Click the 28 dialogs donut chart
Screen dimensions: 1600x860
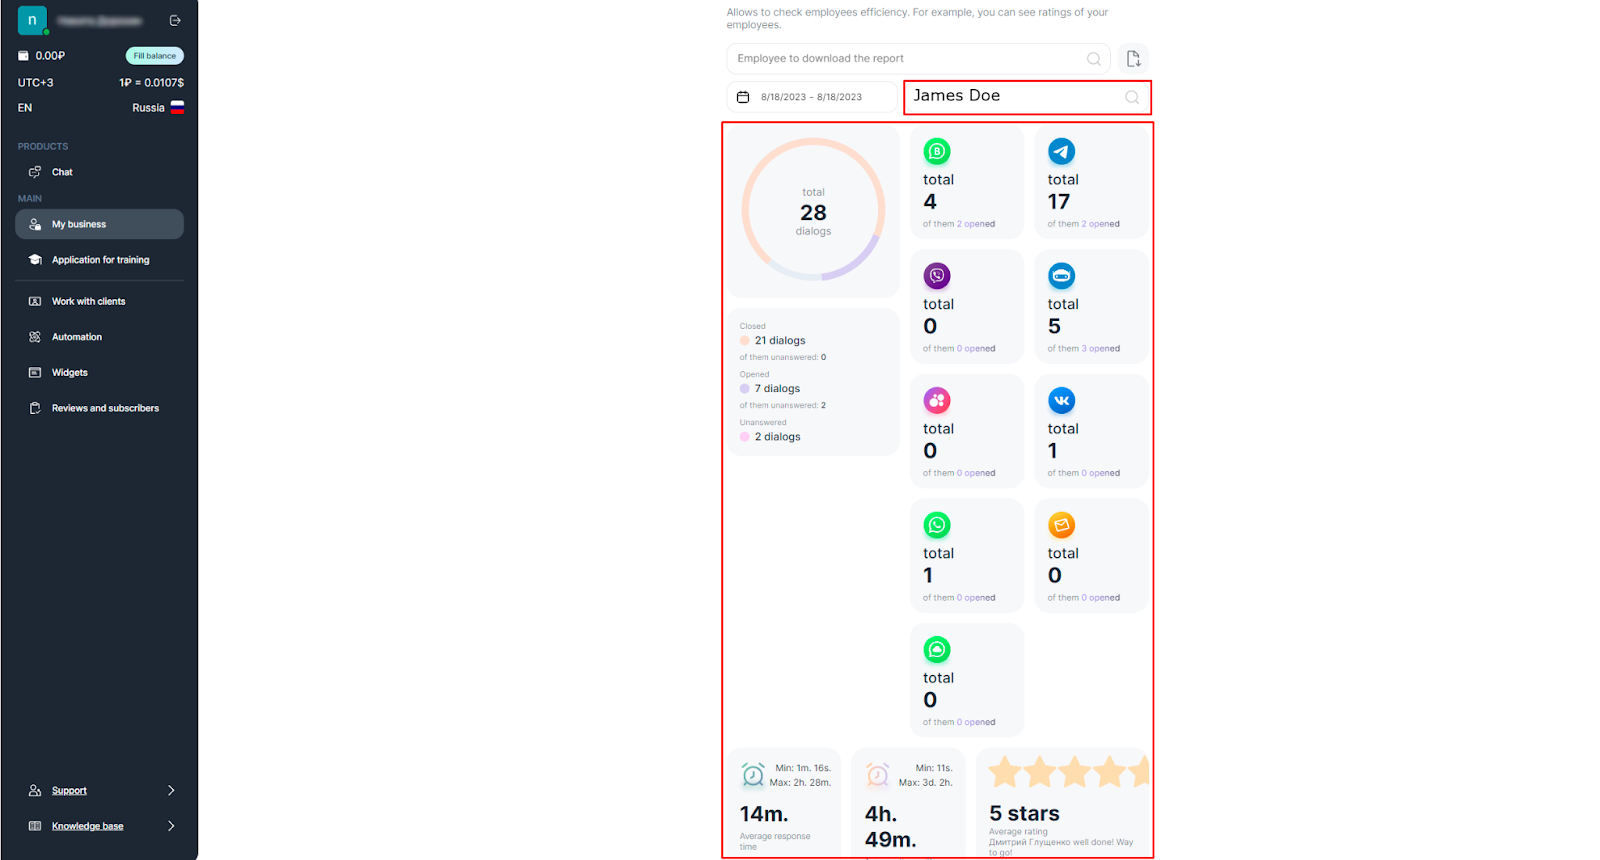813,210
